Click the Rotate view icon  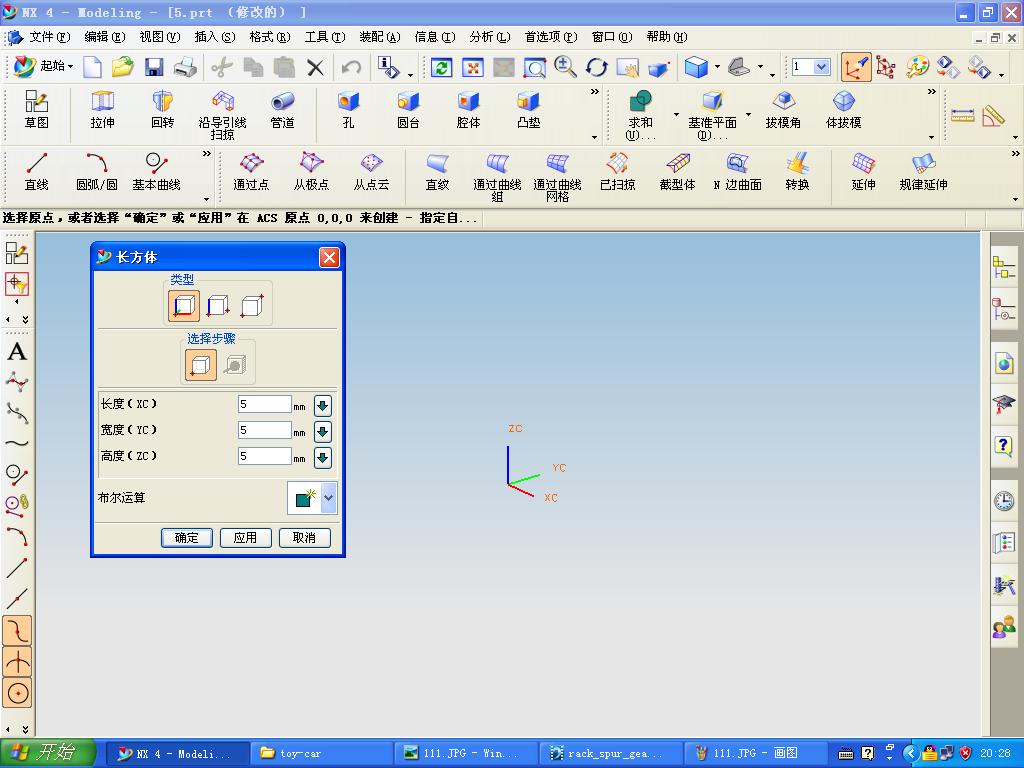pyautogui.click(x=596, y=67)
